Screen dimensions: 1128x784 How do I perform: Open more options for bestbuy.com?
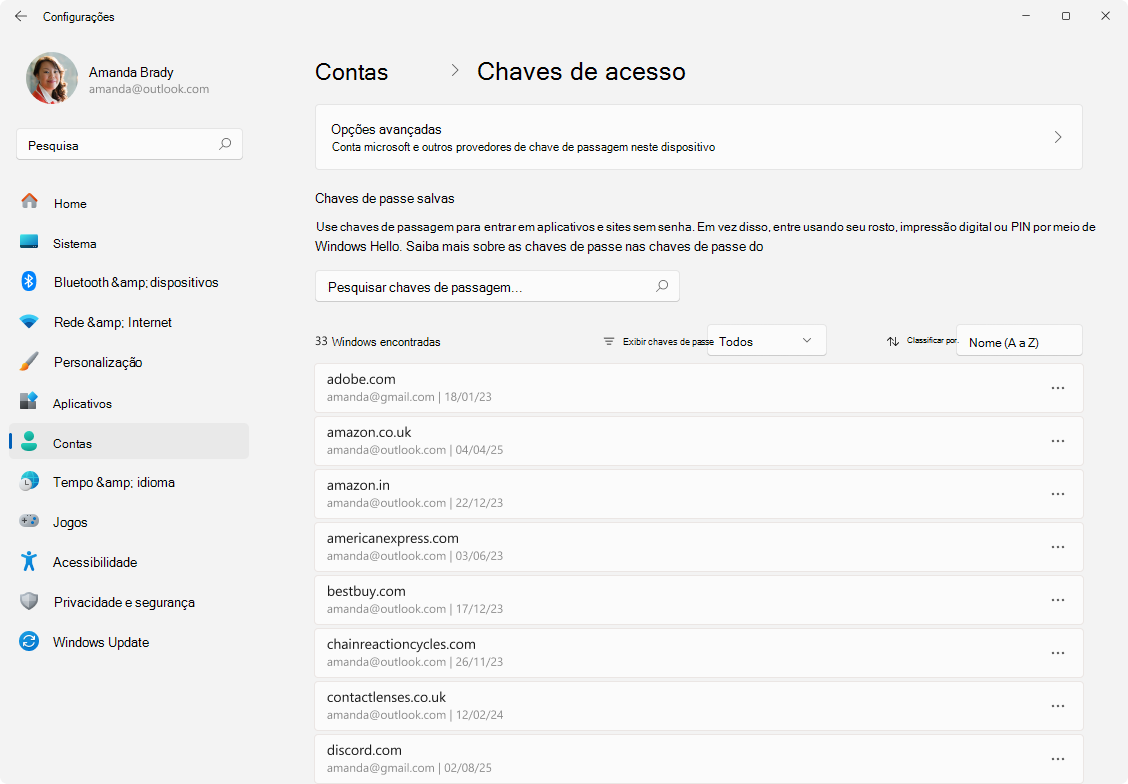point(1058,600)
